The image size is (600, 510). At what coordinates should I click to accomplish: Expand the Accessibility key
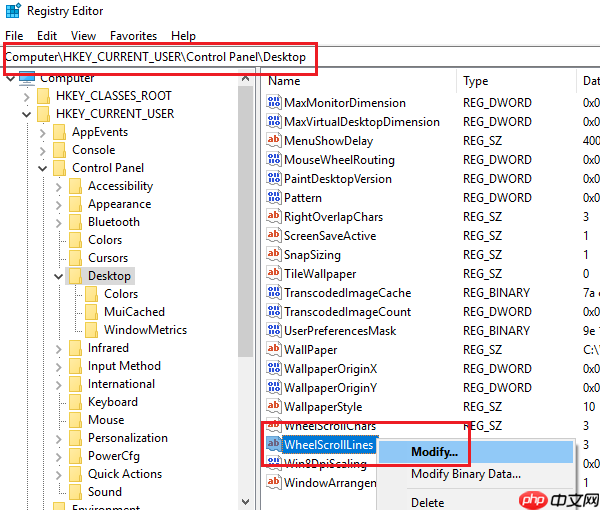click(x=59, y=187)
